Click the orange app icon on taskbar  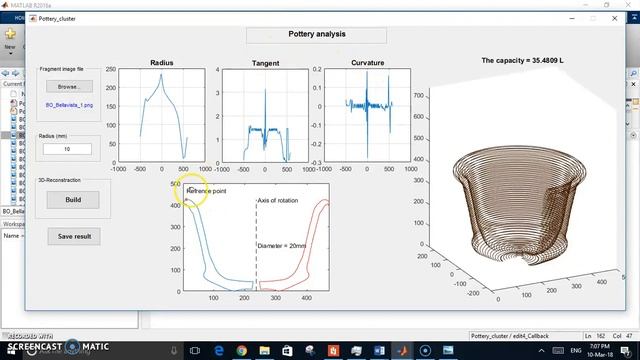(x=333, y=351)
